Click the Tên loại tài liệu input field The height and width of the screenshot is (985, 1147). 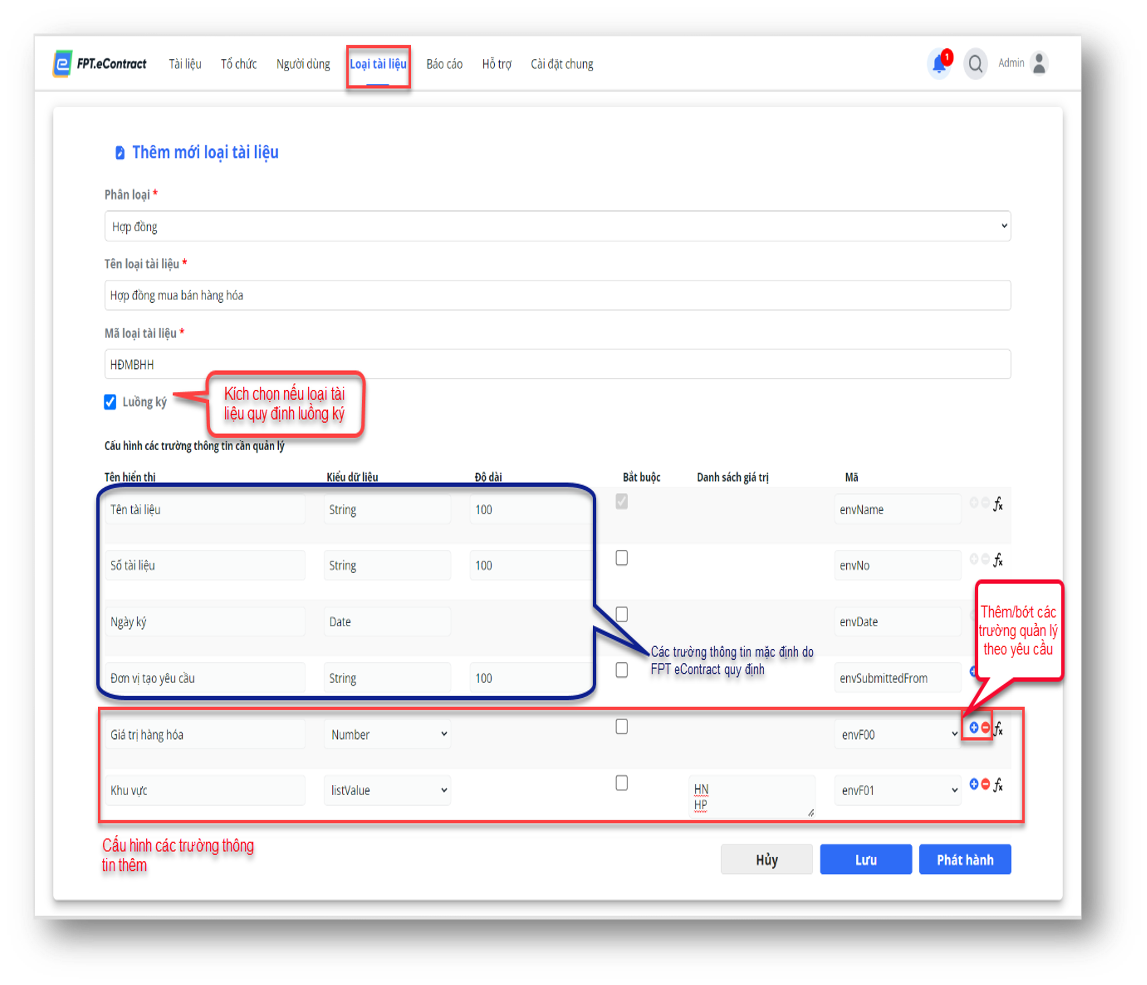click(557, 295)
